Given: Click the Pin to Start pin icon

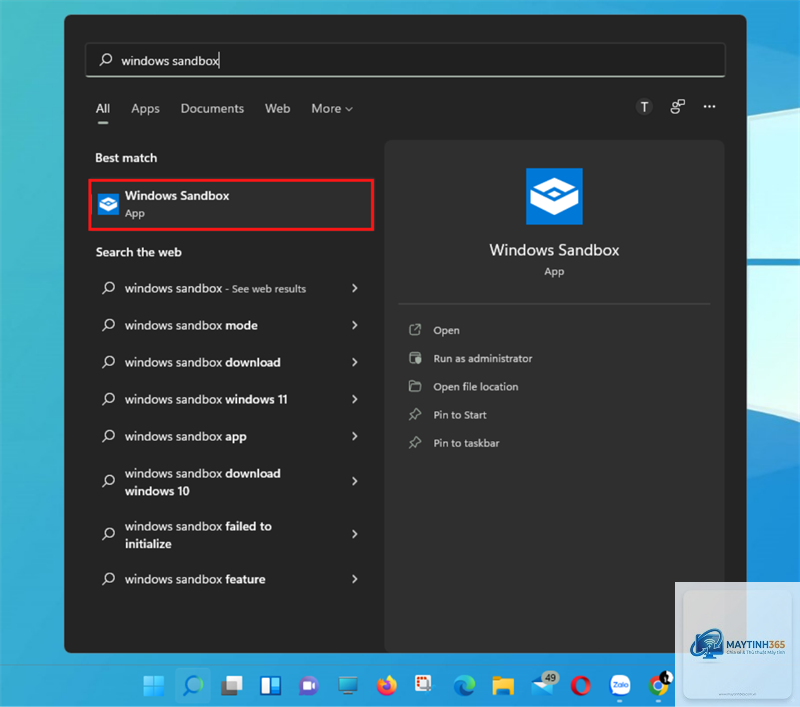Looking at the screenshot, I should click(415, 414).
